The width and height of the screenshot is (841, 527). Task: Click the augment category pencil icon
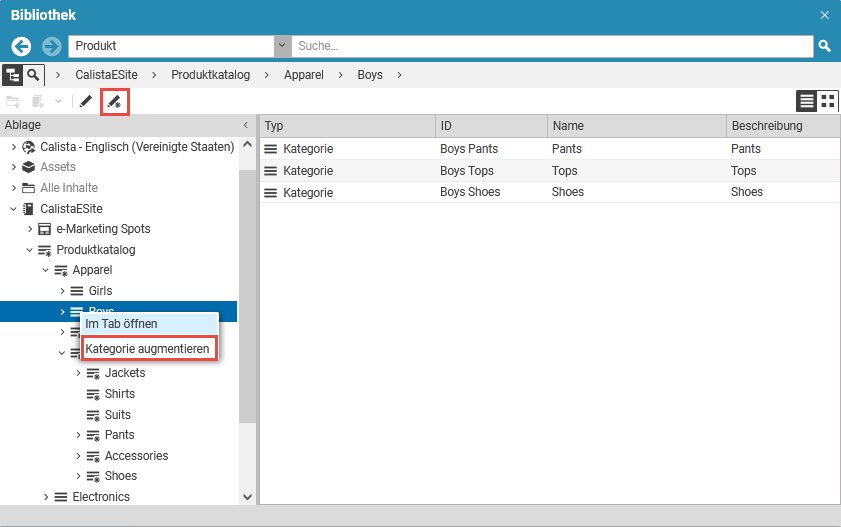pyautogui.click(x=114, y=101)
